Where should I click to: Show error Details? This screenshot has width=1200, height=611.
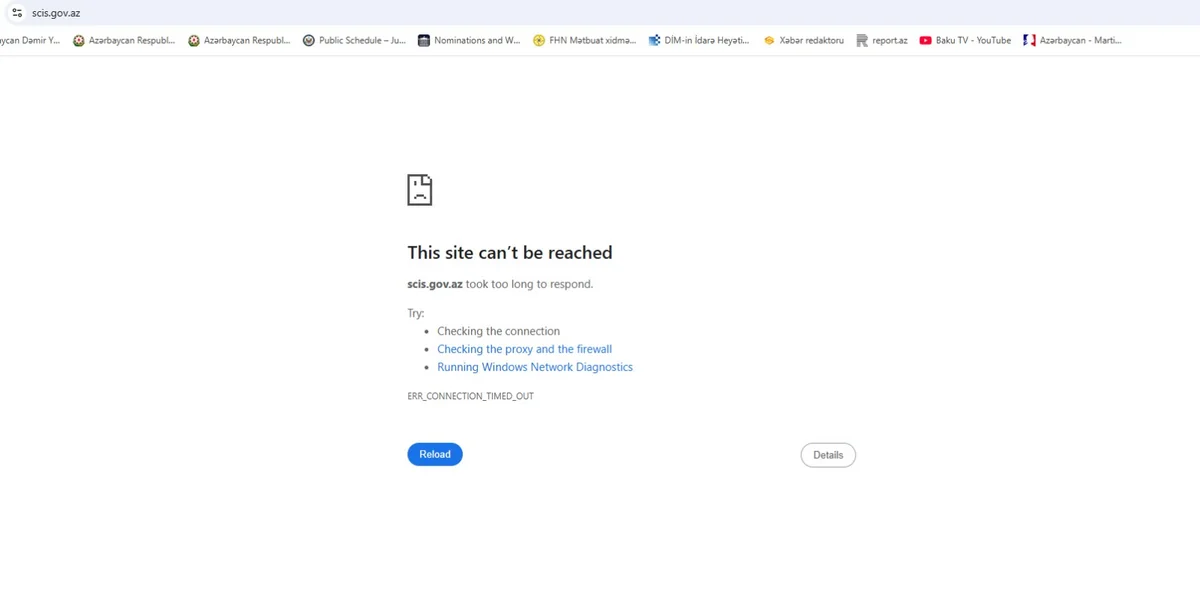tap(828, 455)
